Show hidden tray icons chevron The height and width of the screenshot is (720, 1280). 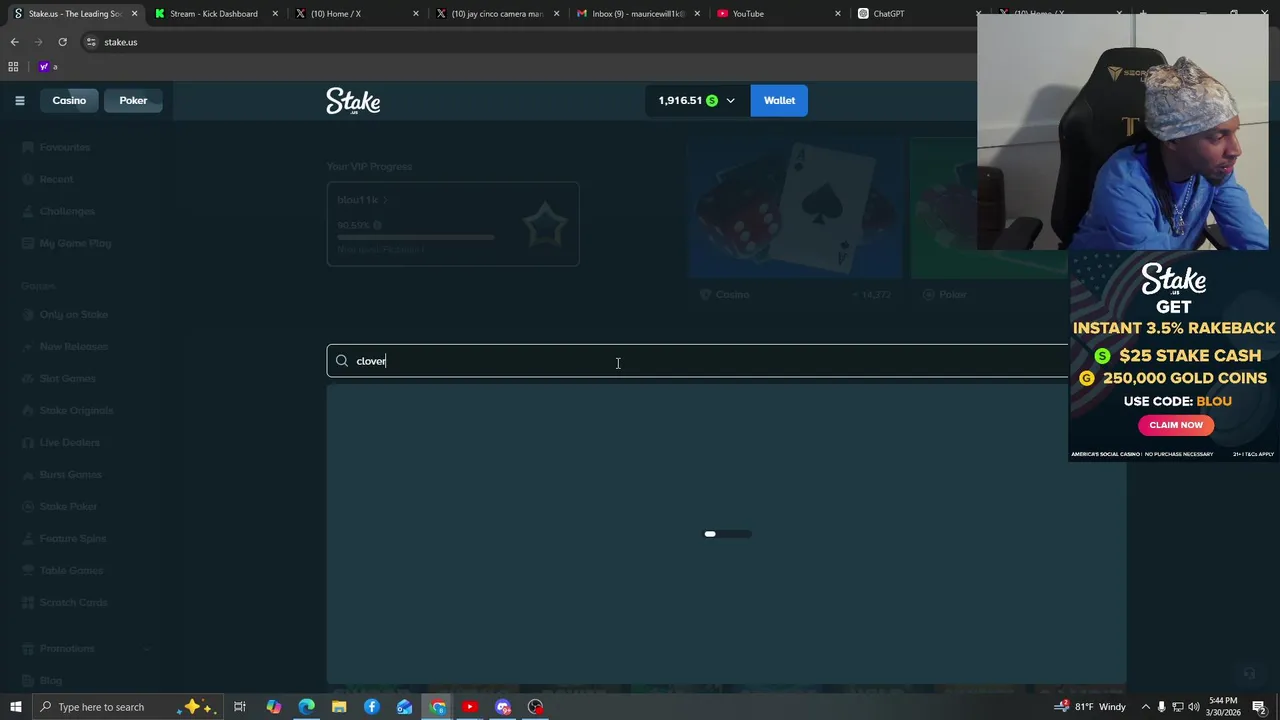coord(1146,707)
